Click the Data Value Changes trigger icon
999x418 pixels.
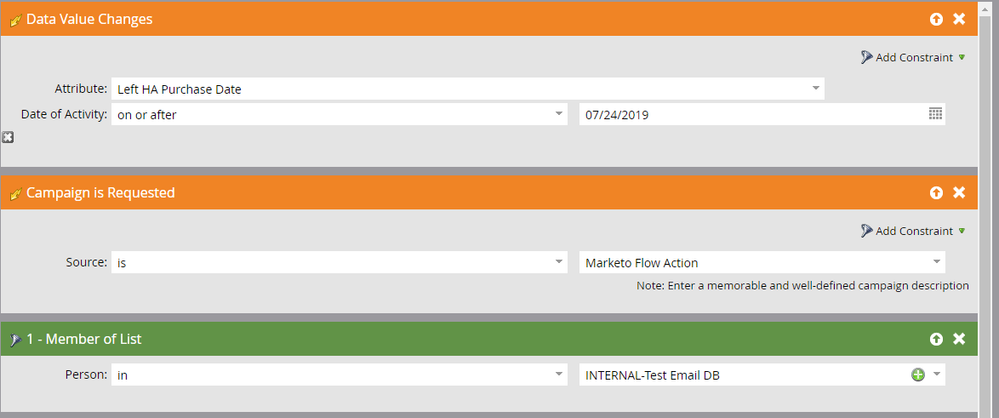[x=15, y=20]
